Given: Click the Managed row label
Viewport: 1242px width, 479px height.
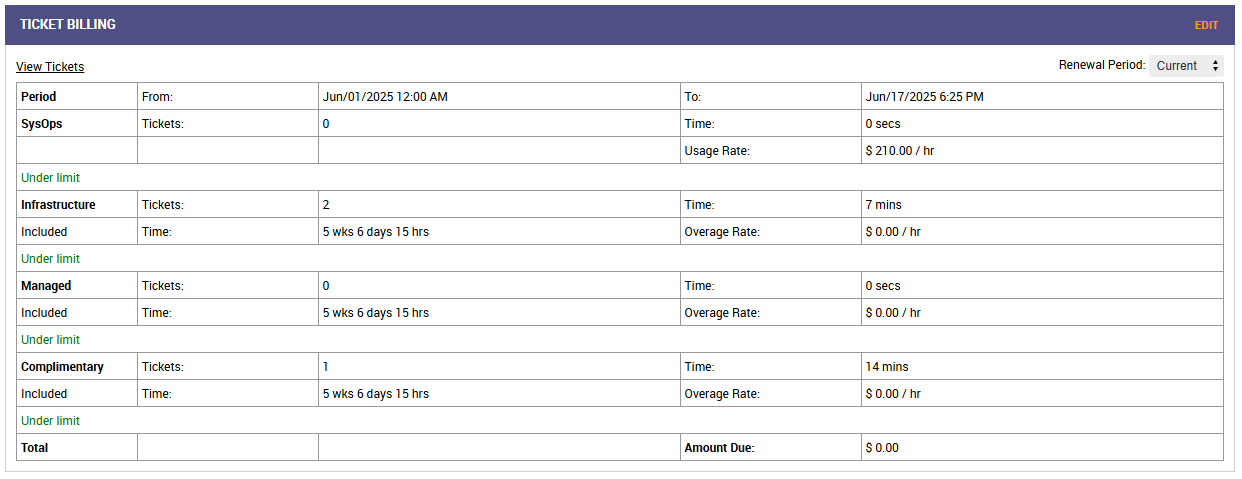Looking at the screenshot, I should pyautogui.click(x=46, y=286).
